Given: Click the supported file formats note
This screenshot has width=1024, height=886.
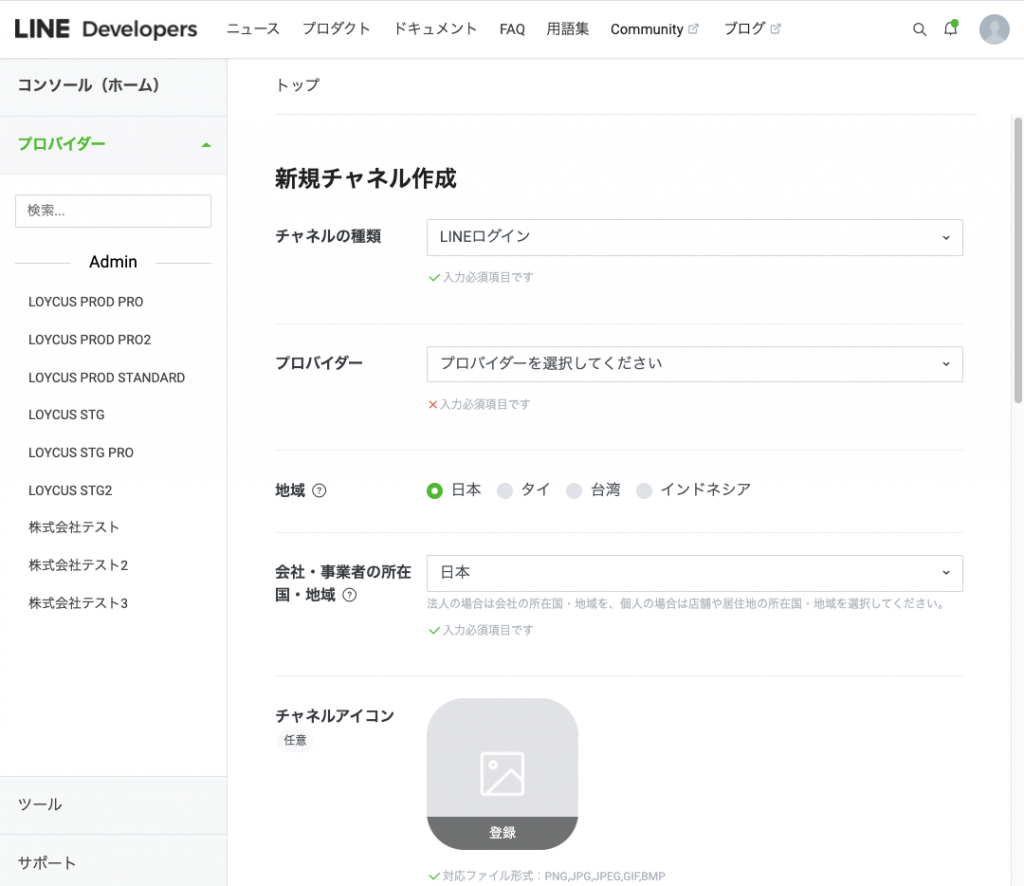Looking at the screenshot, I should pyautogui.click(x=547, y=876).
